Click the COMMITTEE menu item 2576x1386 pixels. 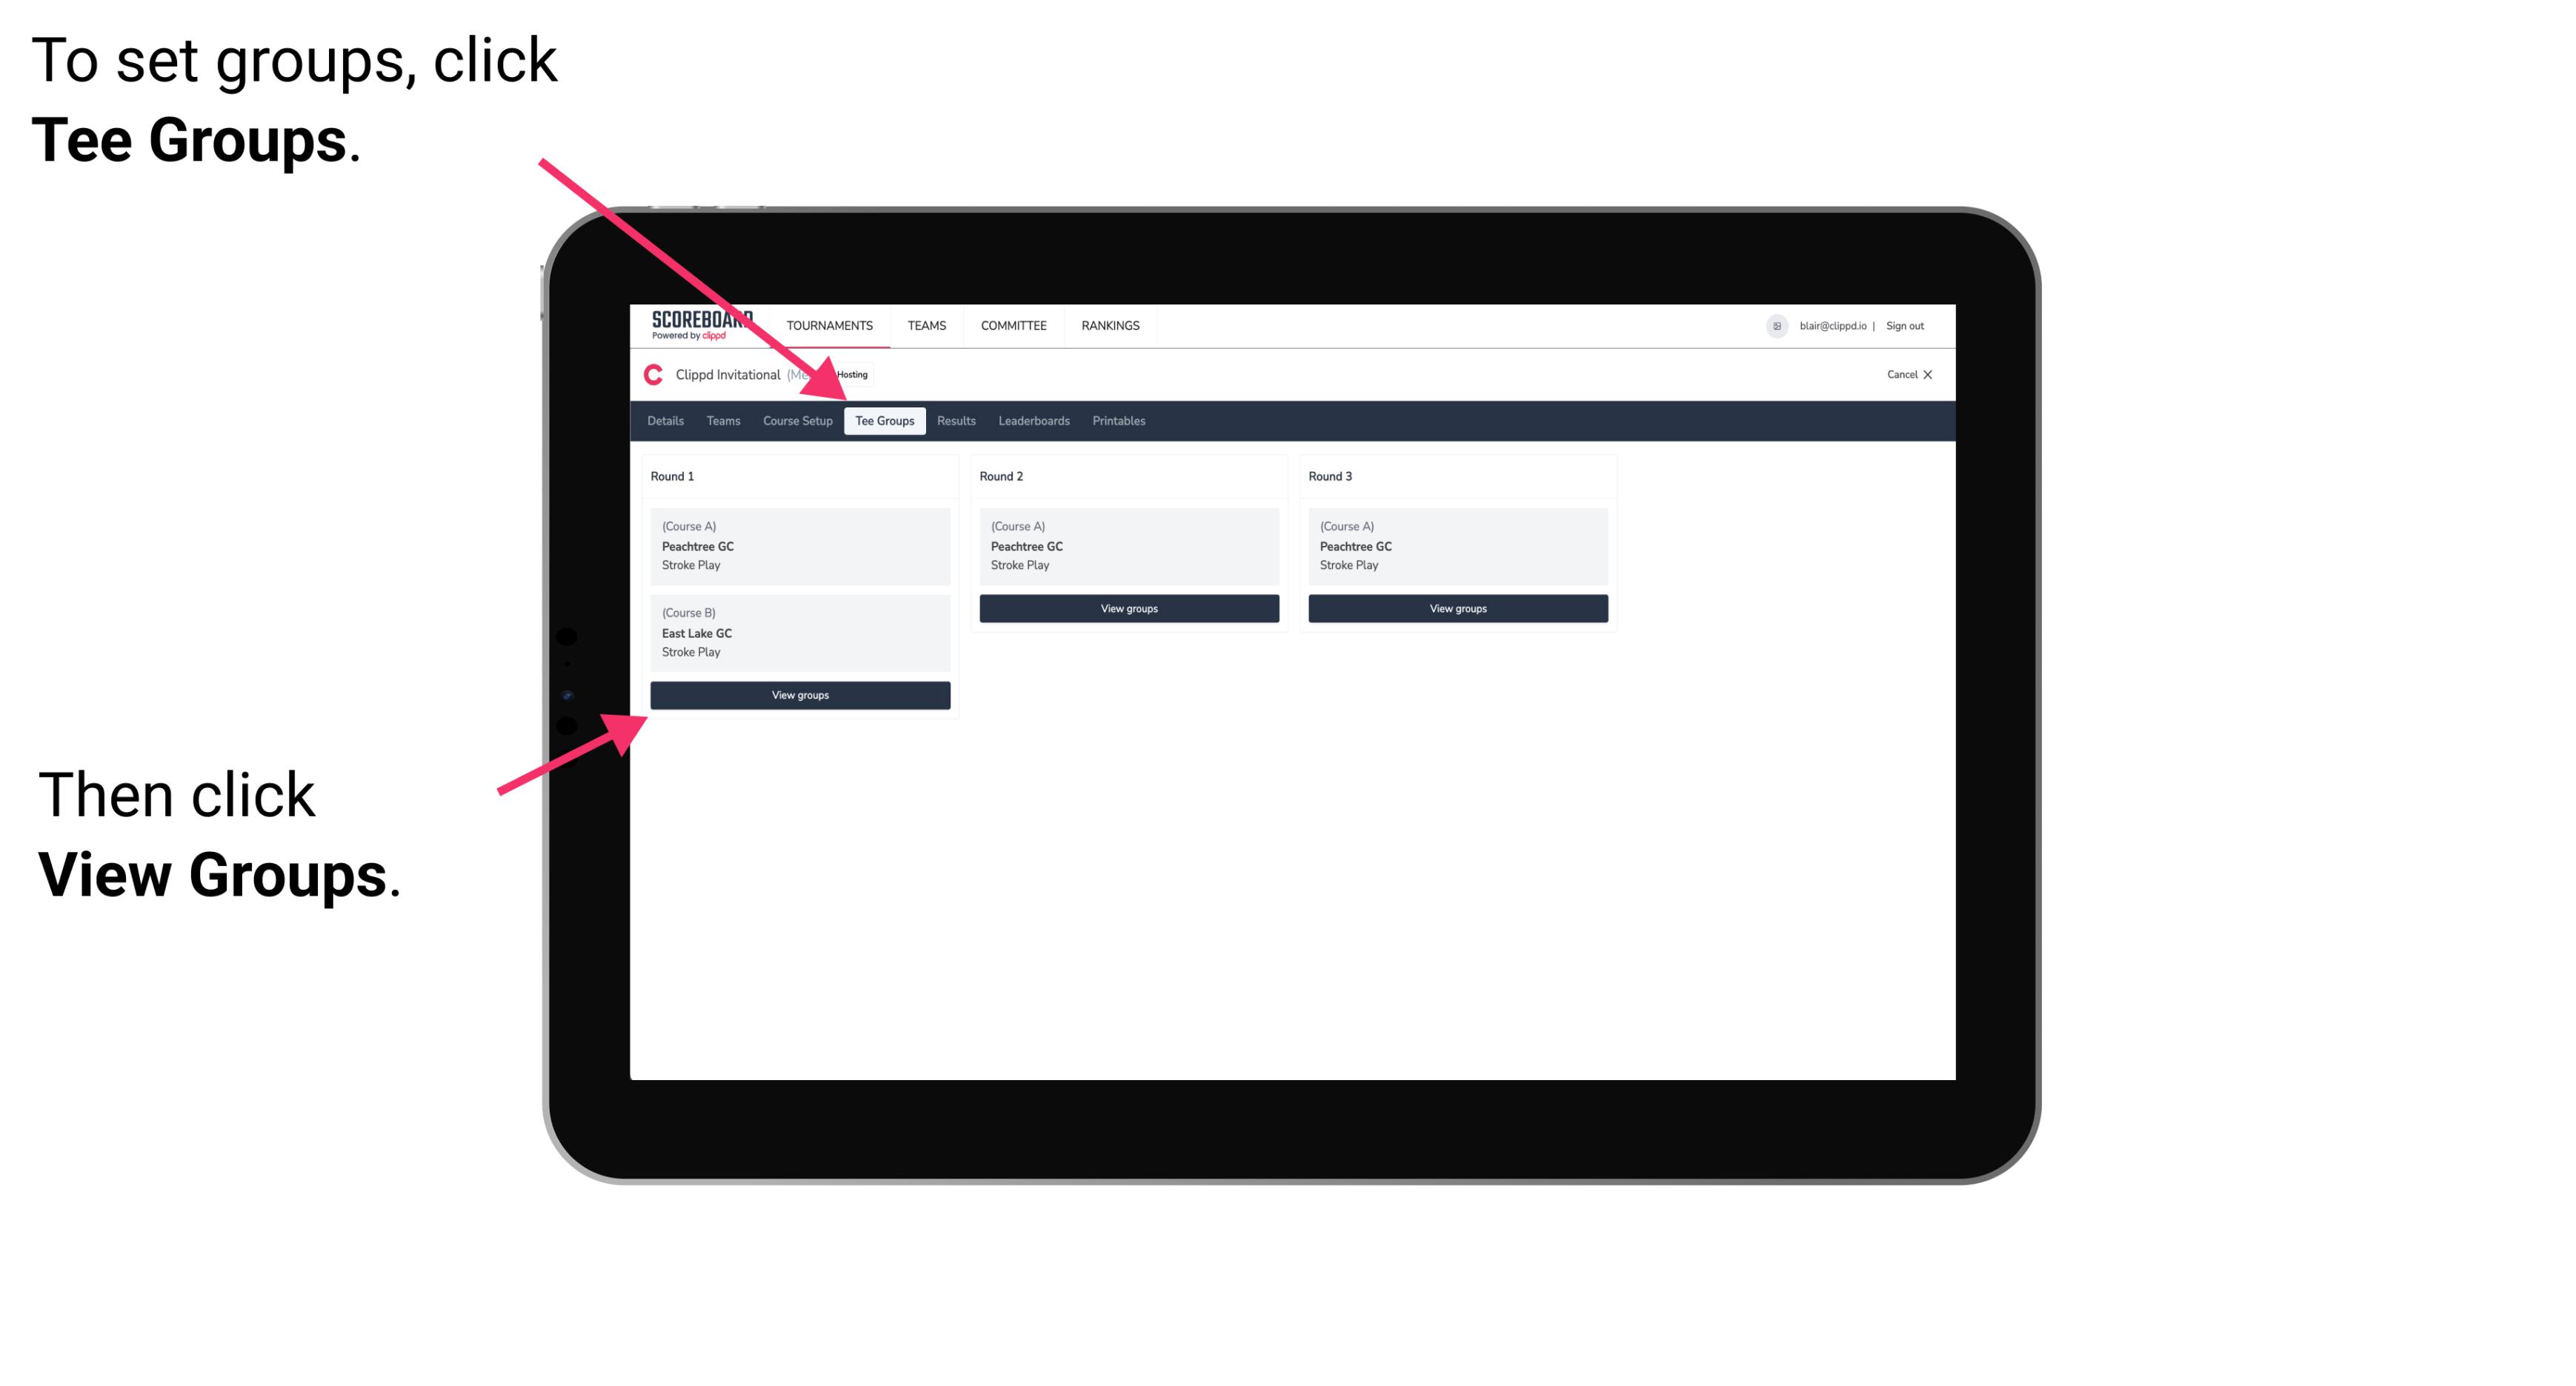point(1011,326)
